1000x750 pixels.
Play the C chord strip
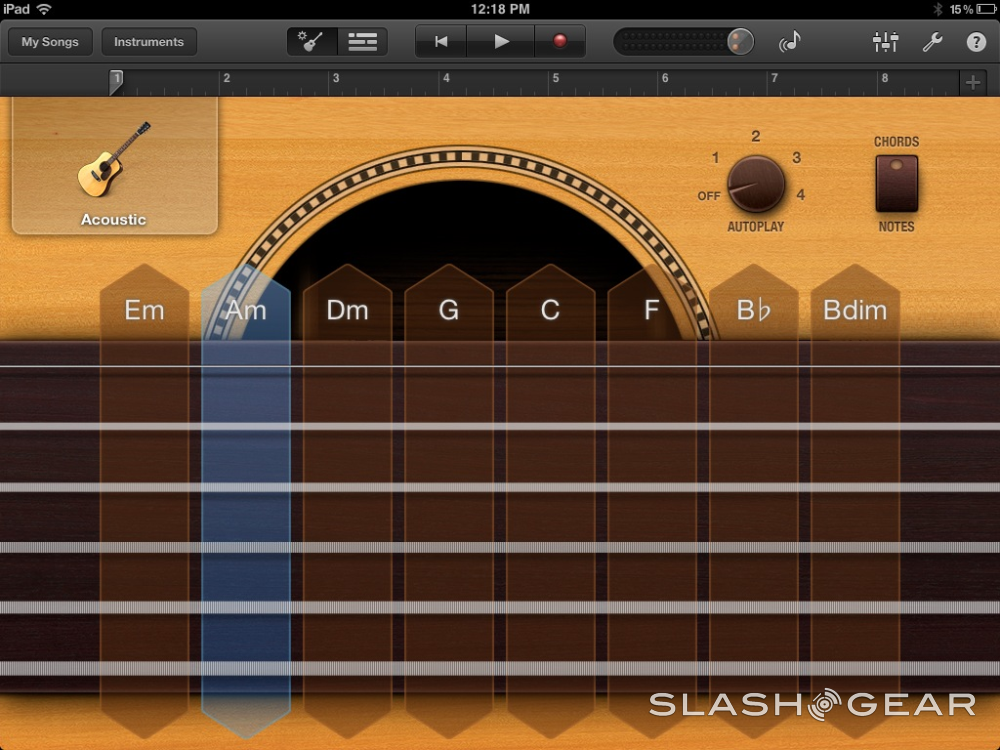(x=550, y=501)
